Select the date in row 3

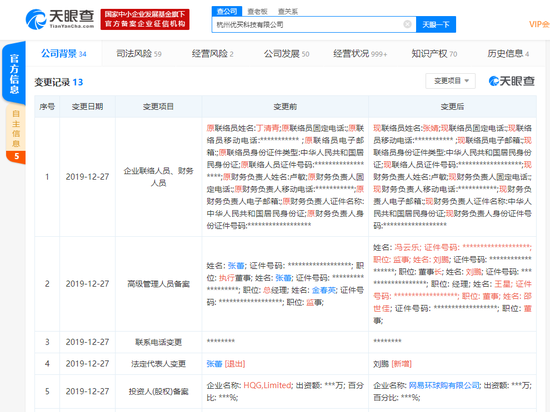(x=87, y=342)
